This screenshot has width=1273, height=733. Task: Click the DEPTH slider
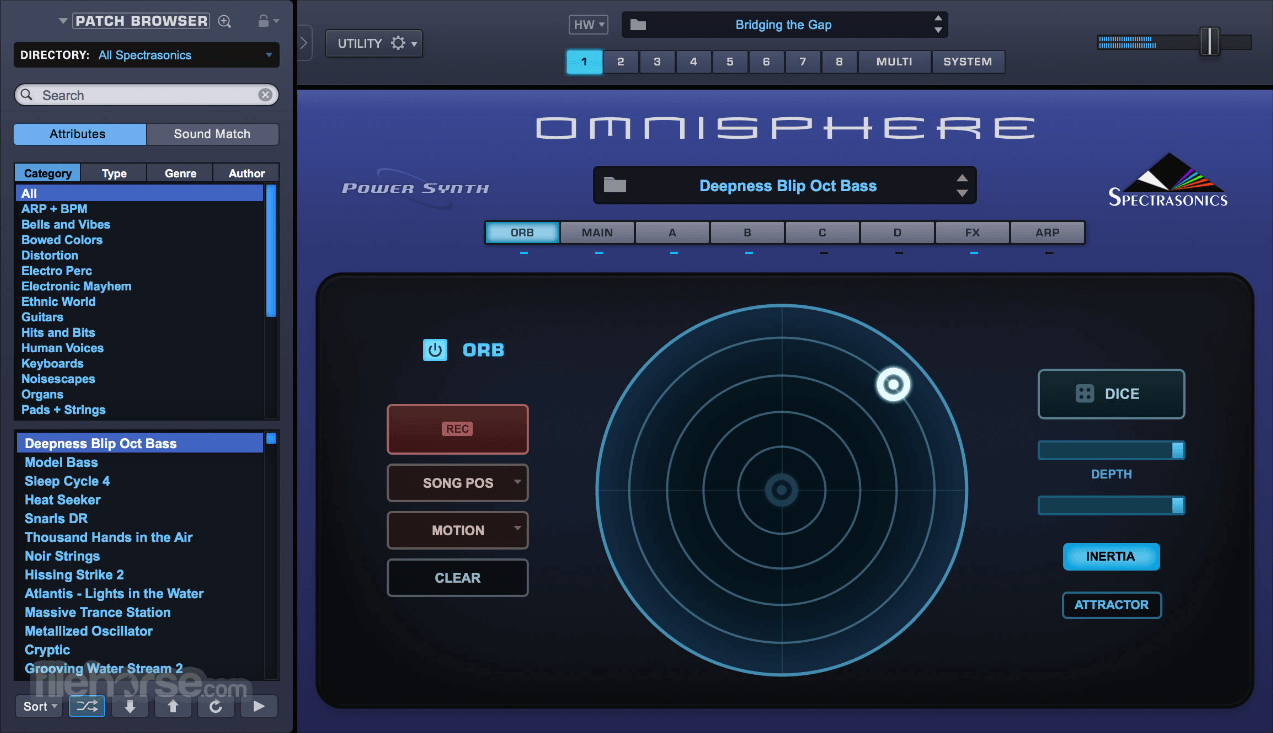[1111, 450]
